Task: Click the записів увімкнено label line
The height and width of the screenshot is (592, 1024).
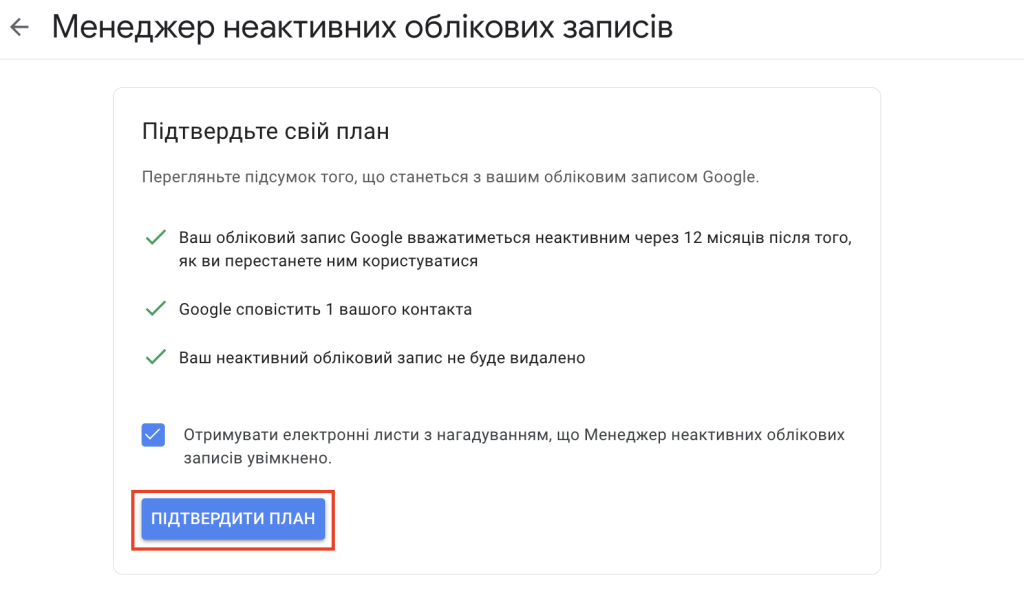Action: 257,458
